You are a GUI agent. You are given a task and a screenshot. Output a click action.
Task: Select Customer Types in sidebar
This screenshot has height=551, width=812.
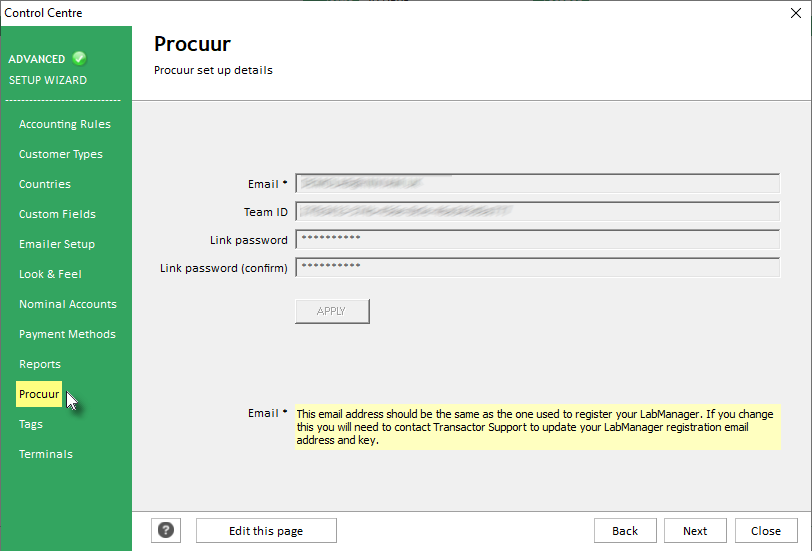(x=61, y=154)
